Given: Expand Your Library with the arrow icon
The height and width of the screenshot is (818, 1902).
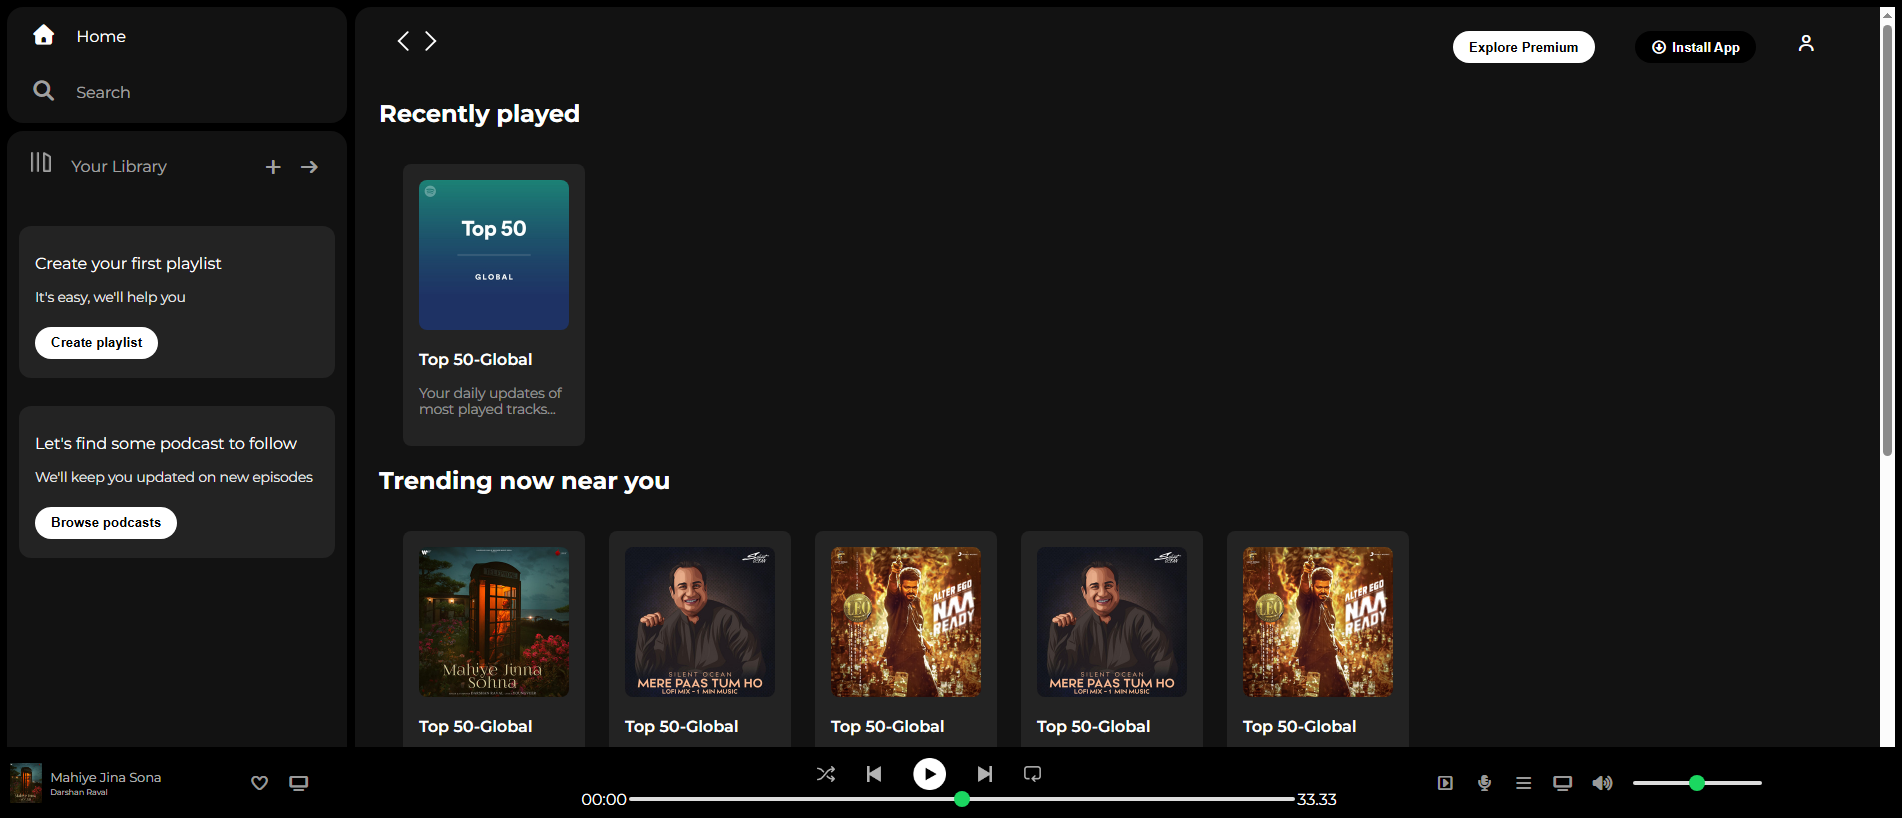Looking at the screenshot, I should coord(309,167).
